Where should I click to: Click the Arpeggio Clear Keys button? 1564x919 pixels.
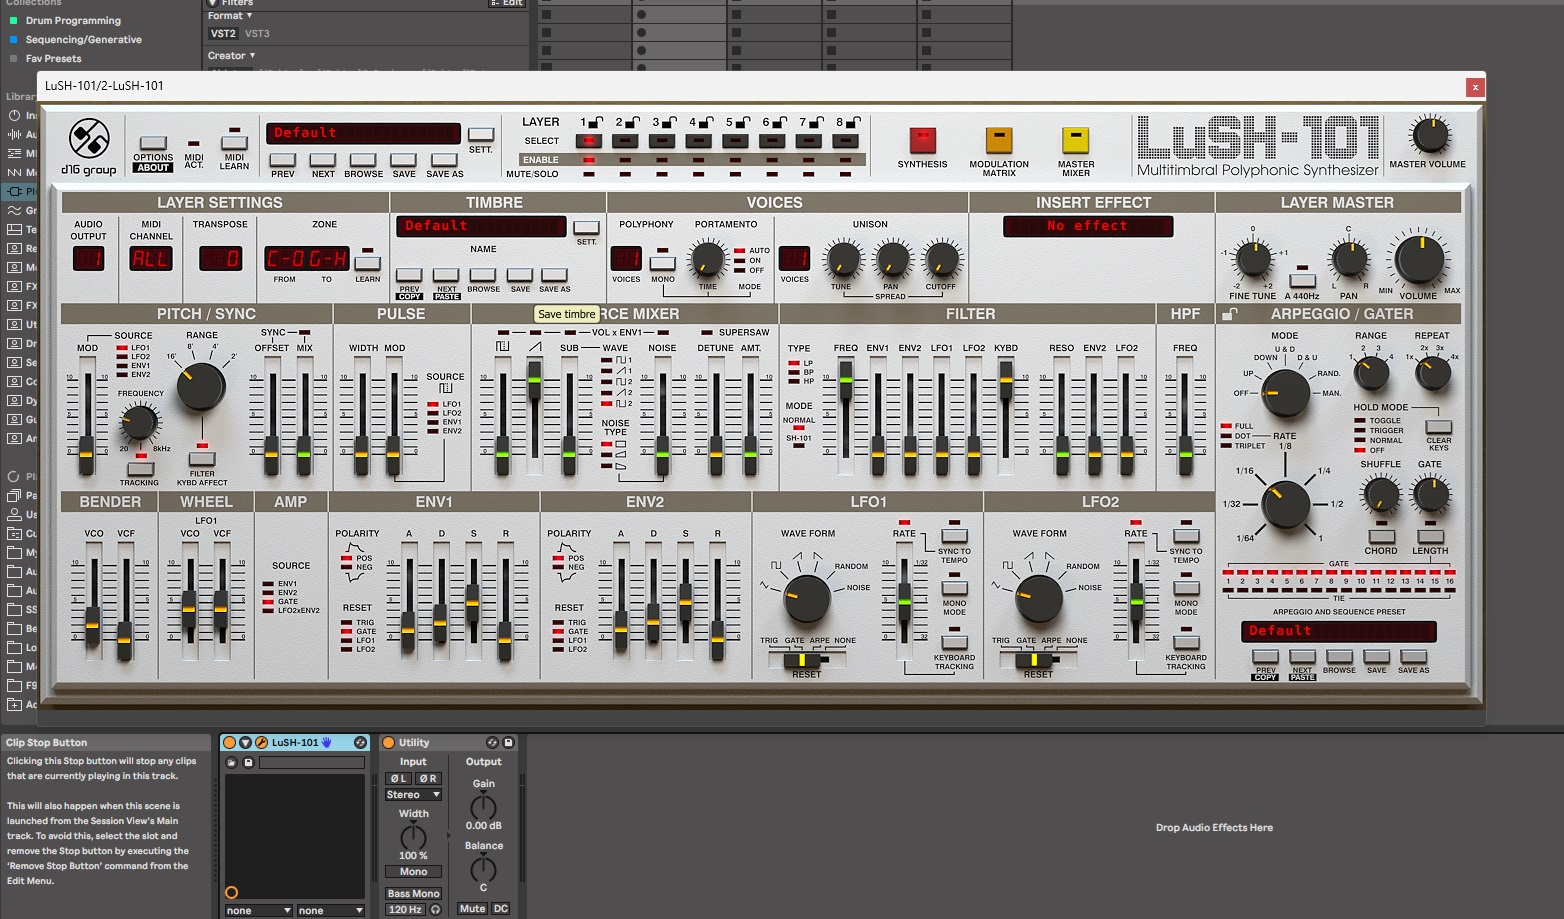[x=1438, y=427]
